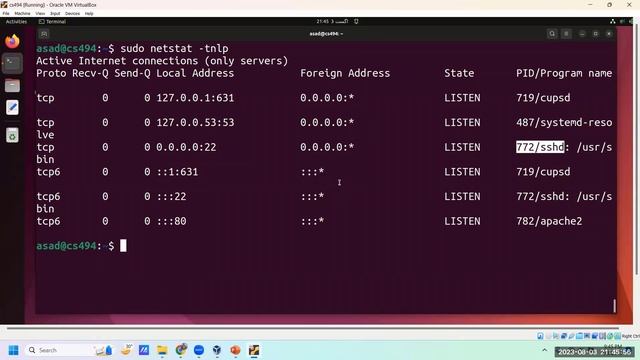Open the VirtualBox File menu
The width and height of the screenshot is (640, 360).
pyautogui.click(x=6, y=13)
